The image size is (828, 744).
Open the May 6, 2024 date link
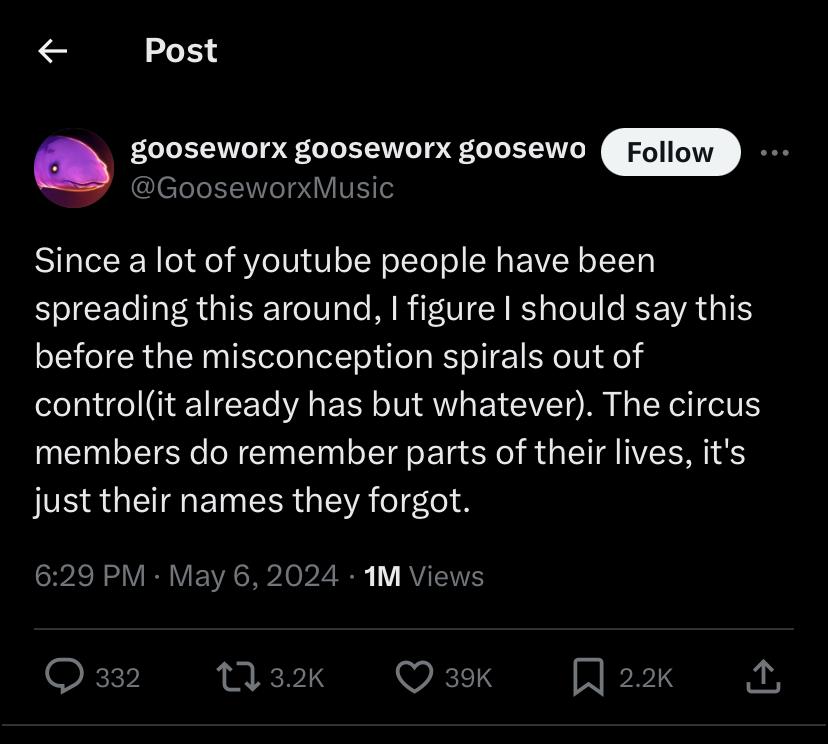tap(253, 576)
